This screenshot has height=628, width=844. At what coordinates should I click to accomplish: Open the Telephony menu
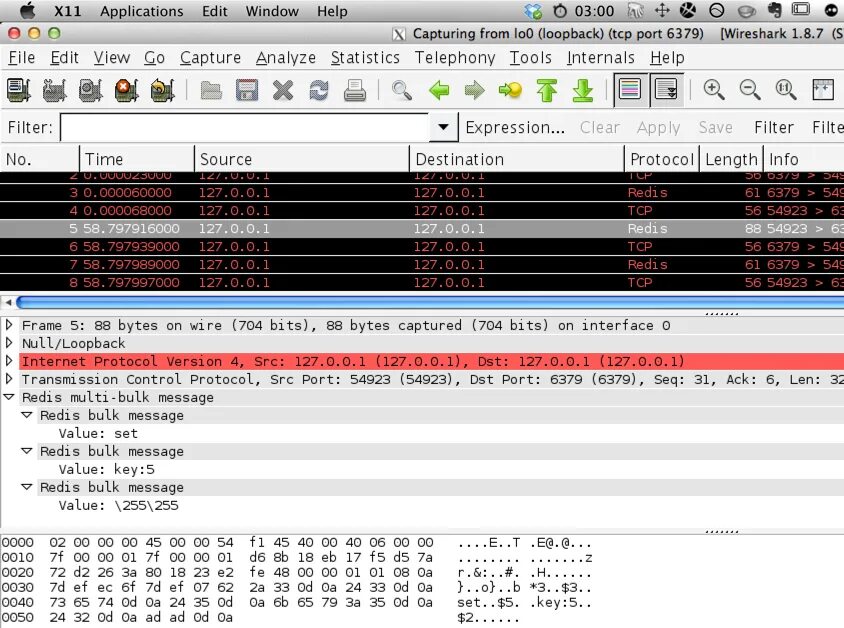click(455, 58)
